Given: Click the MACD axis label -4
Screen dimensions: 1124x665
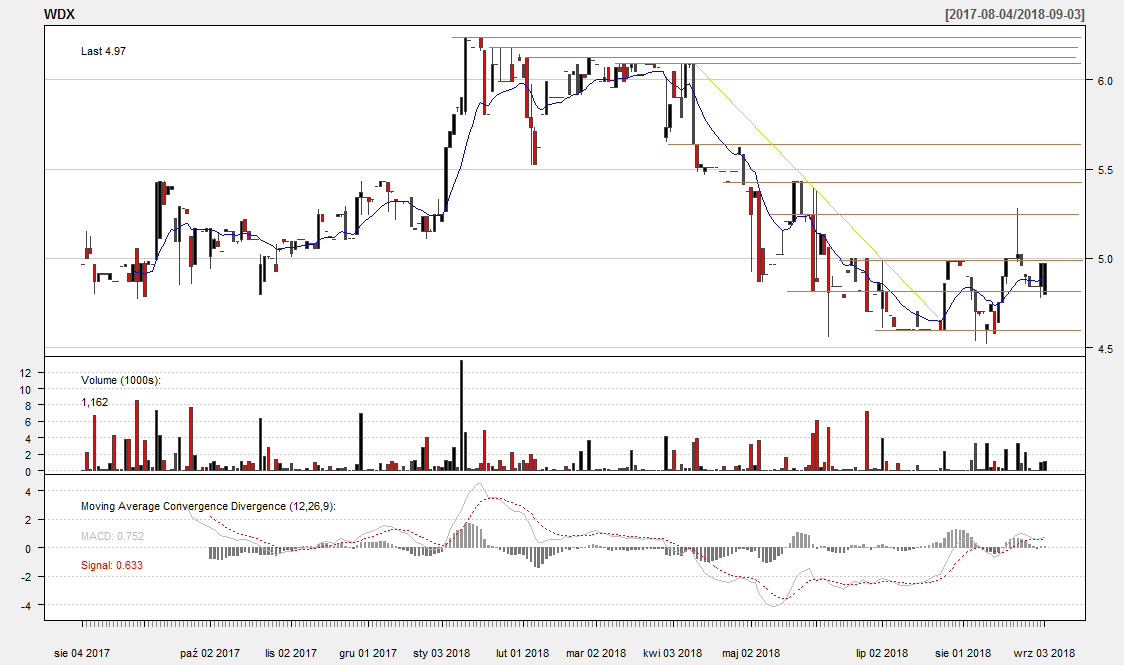Looking at the screenshot, I should [x=27, y=606].
